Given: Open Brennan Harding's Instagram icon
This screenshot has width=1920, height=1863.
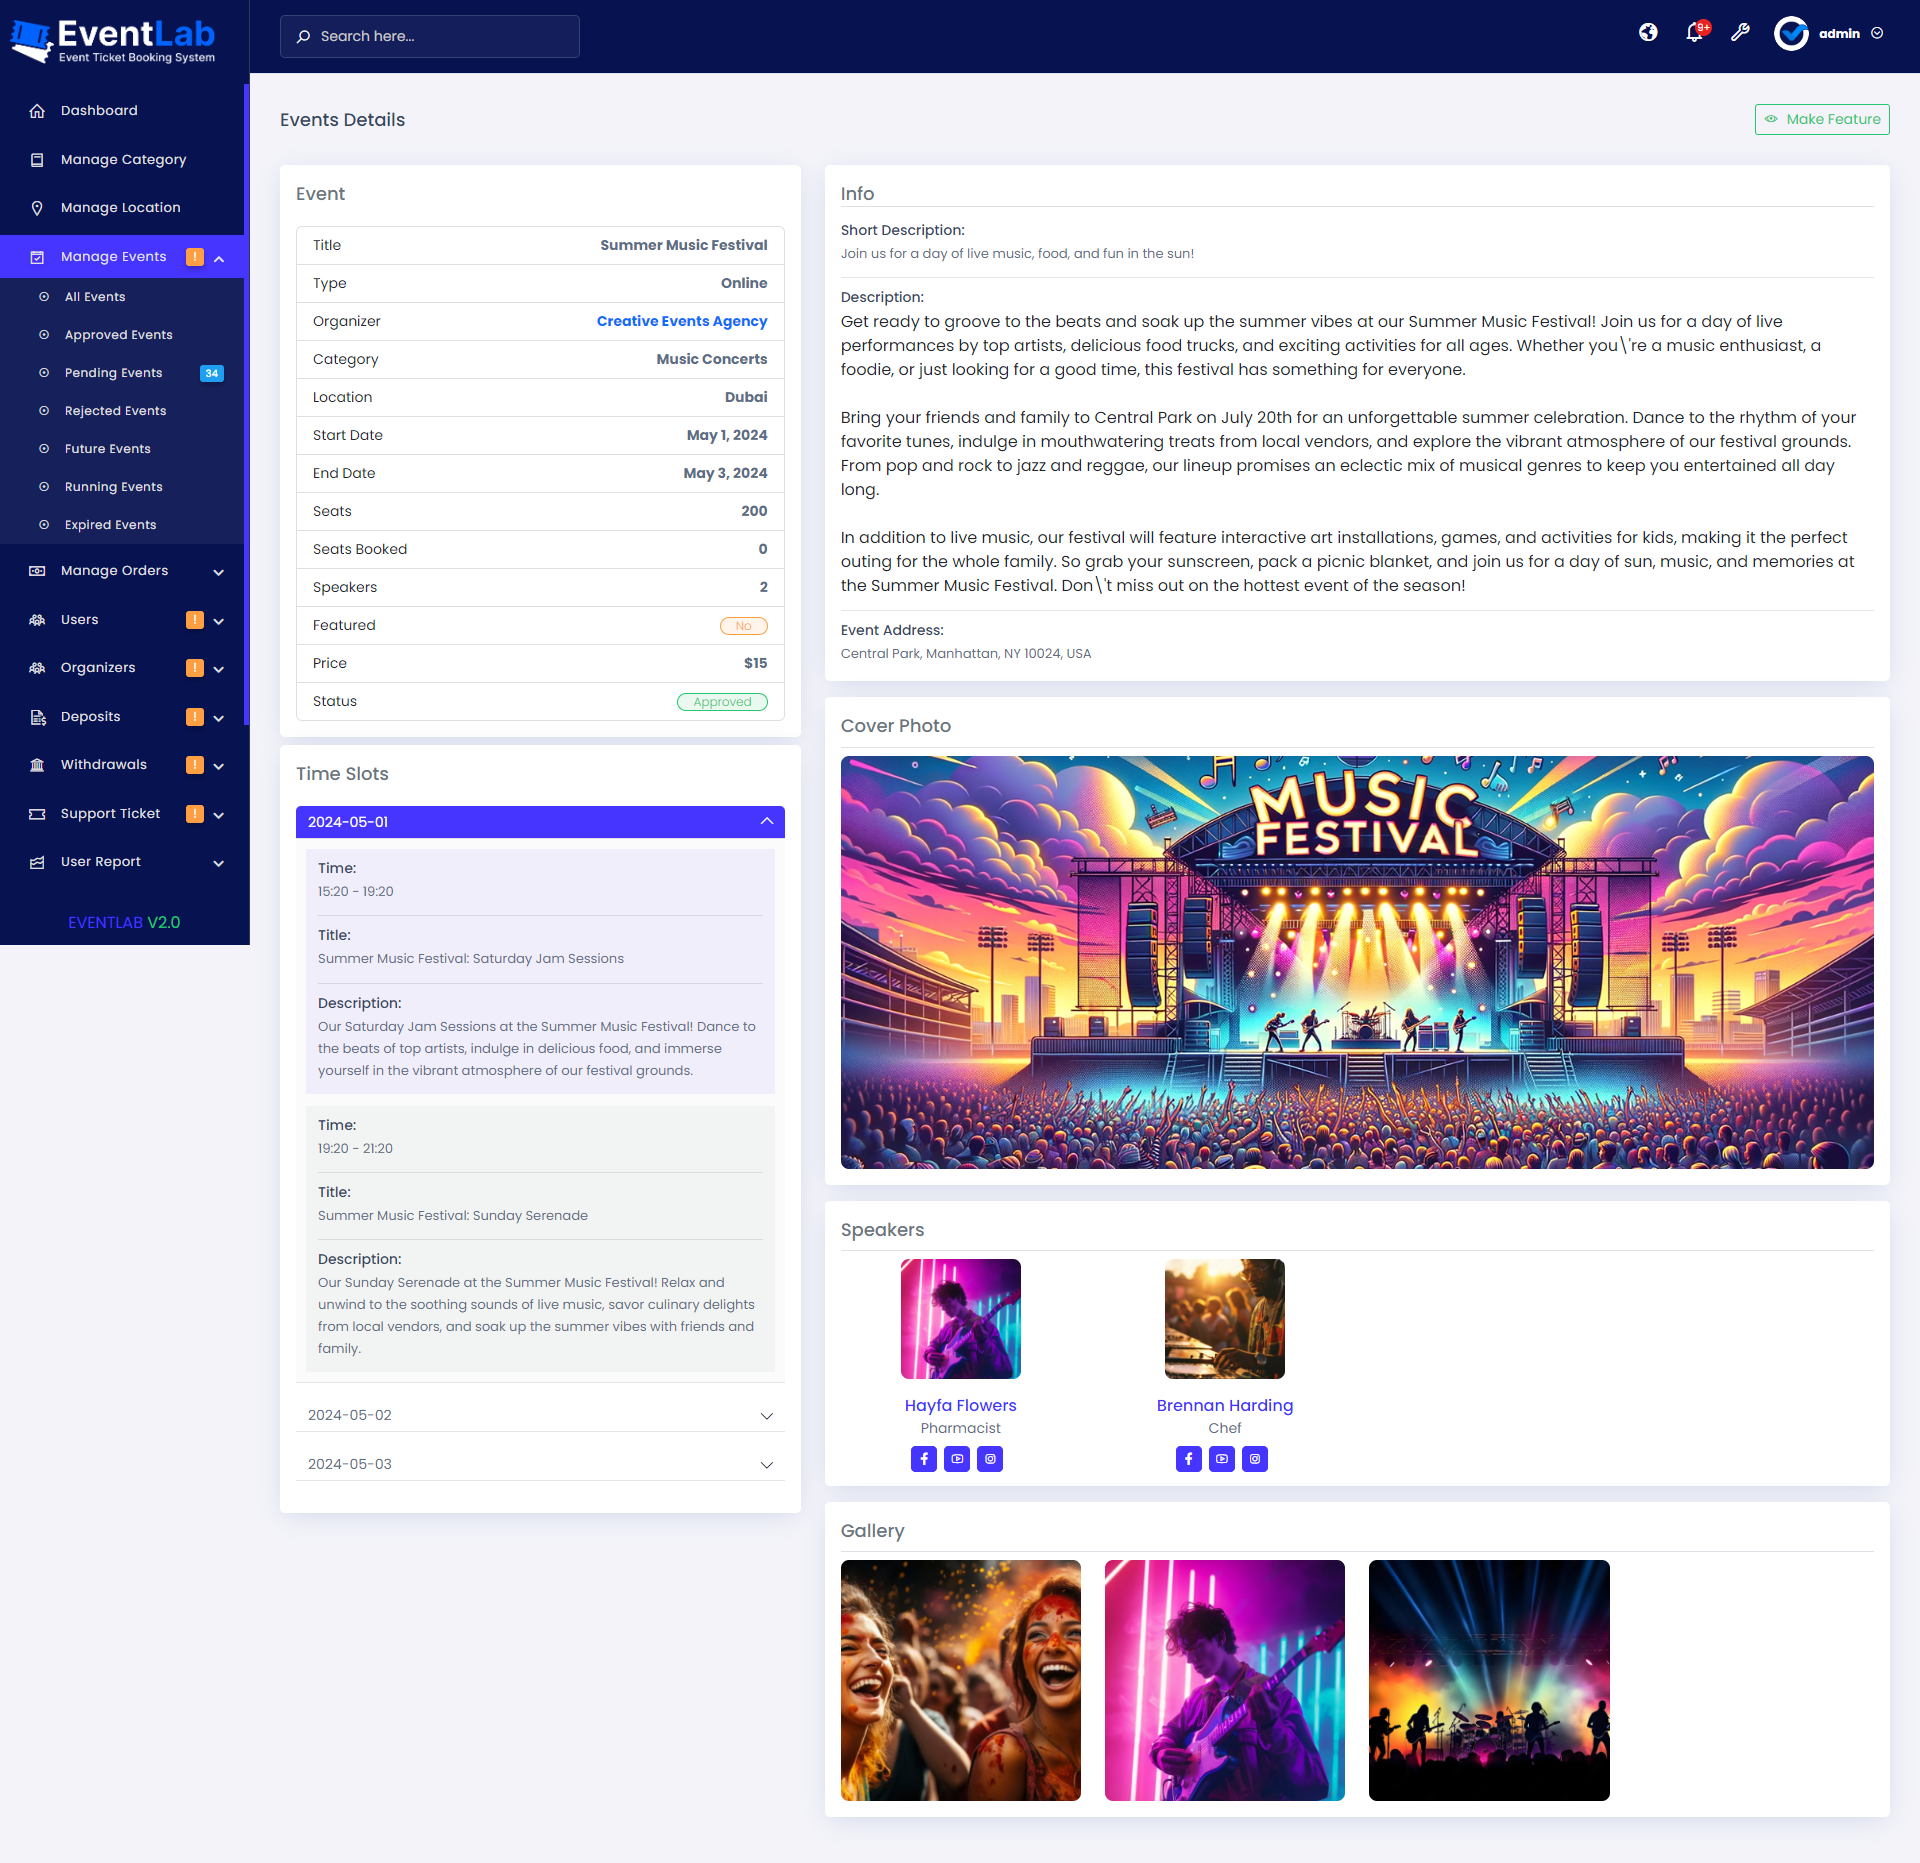Looking at the screenshot, I should point(1254,1459).
